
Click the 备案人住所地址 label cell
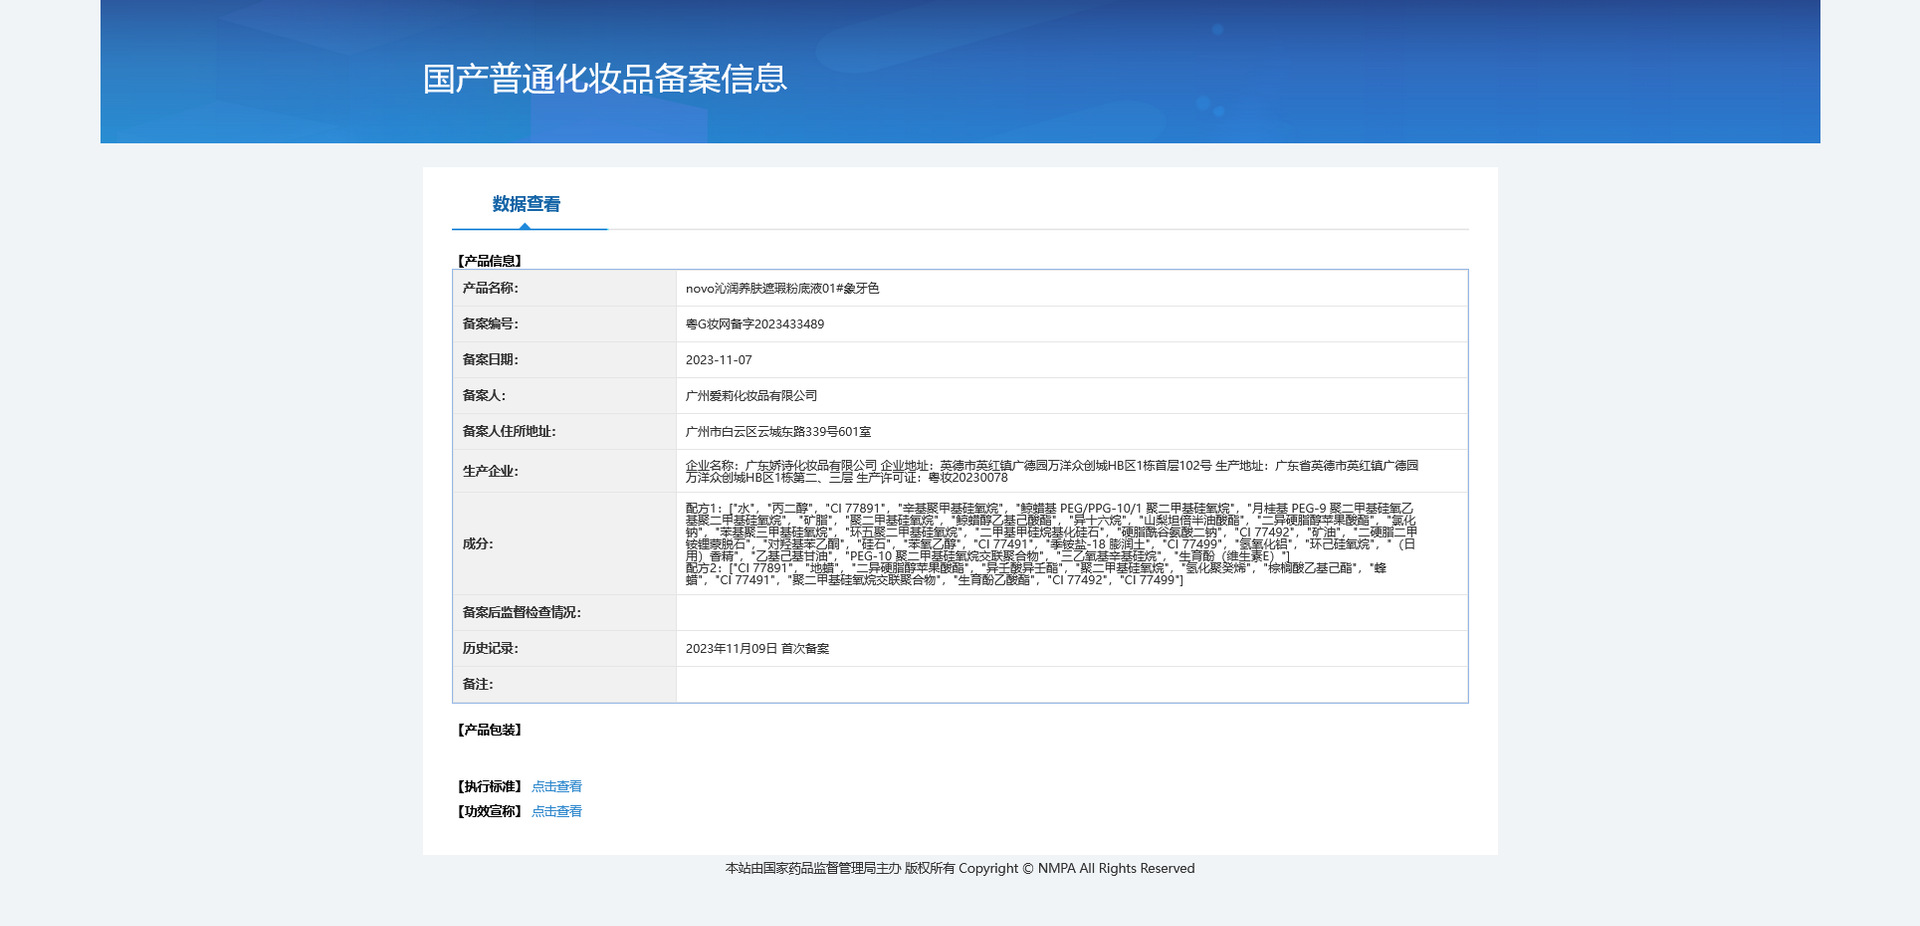564,432
